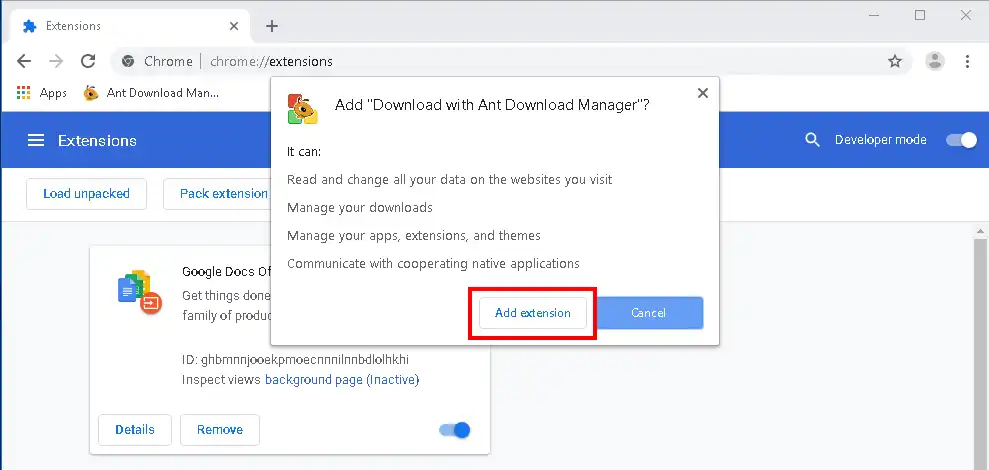
Task: Click 'Manage your apps, extensions, and themes' text
Action: [414, 235]
